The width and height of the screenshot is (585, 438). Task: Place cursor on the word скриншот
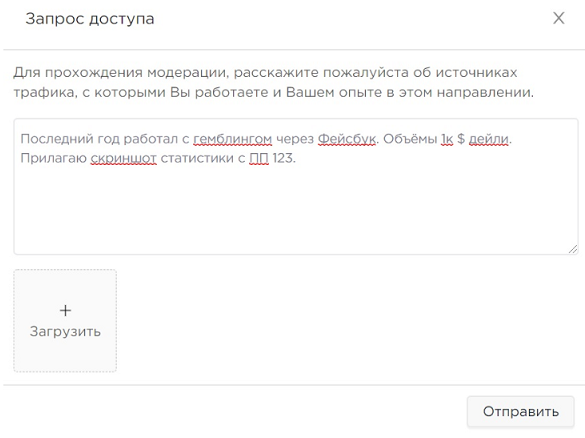point(123,158)
